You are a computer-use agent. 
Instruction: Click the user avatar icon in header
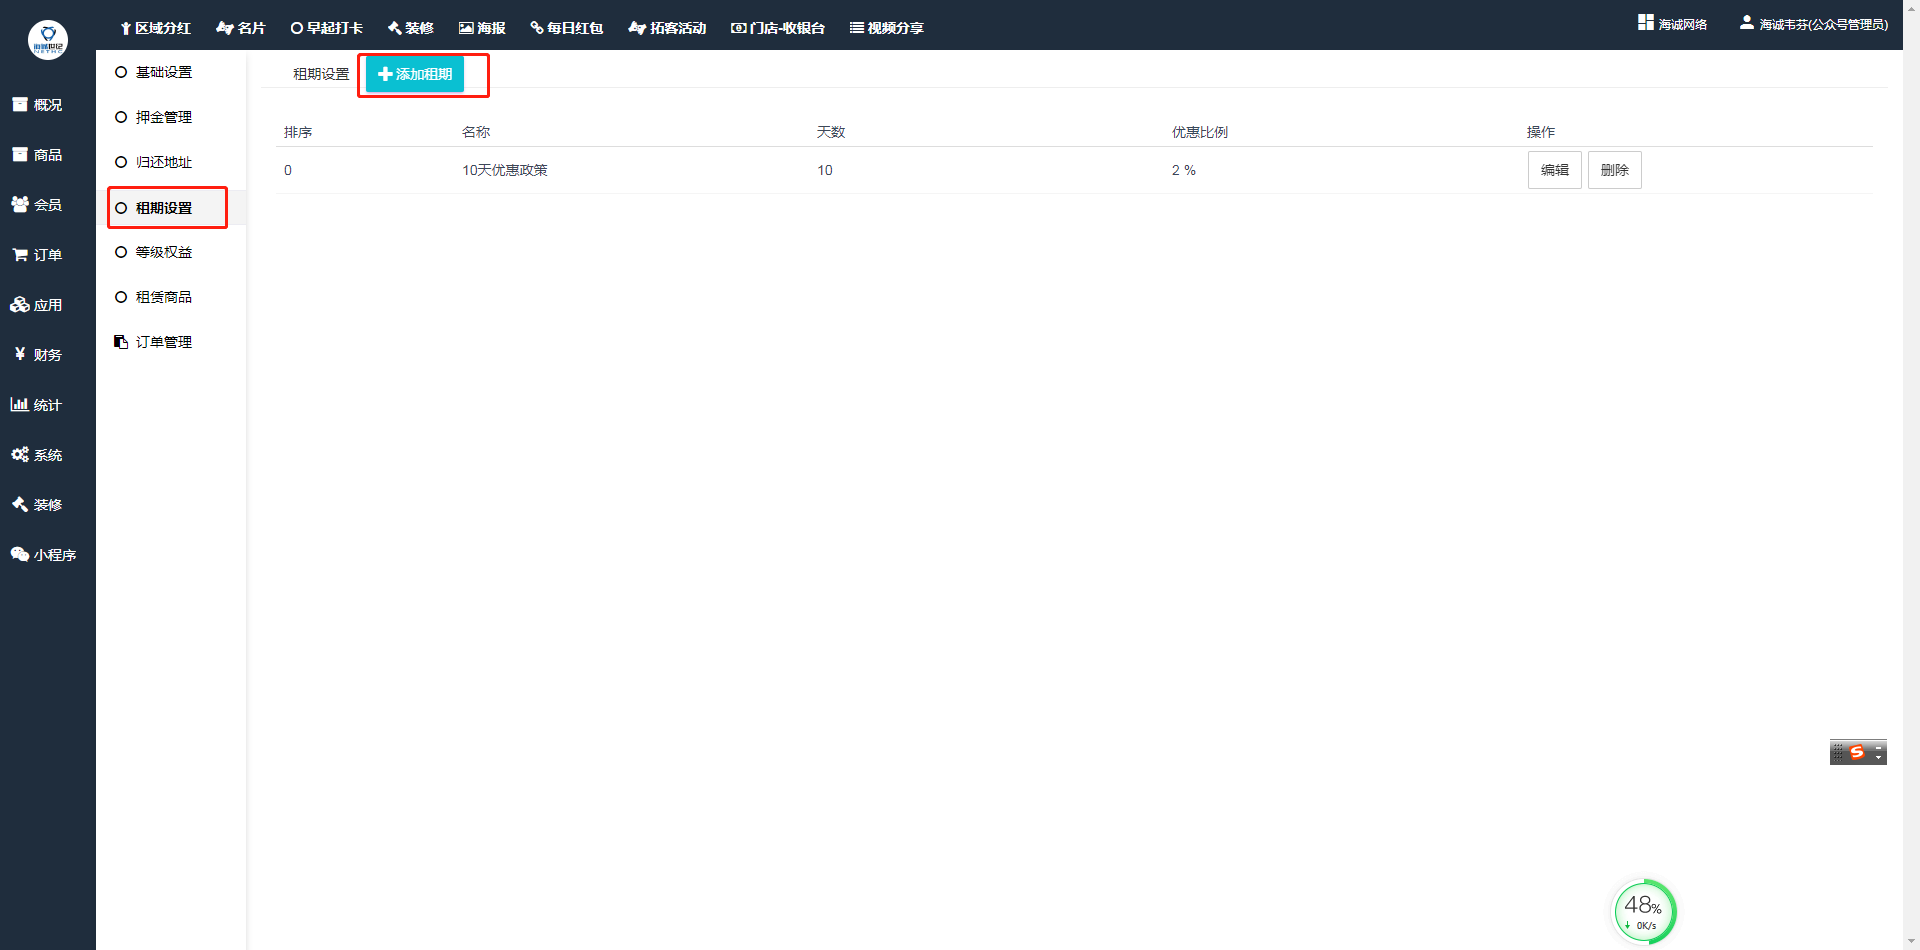click(1747, 22)
